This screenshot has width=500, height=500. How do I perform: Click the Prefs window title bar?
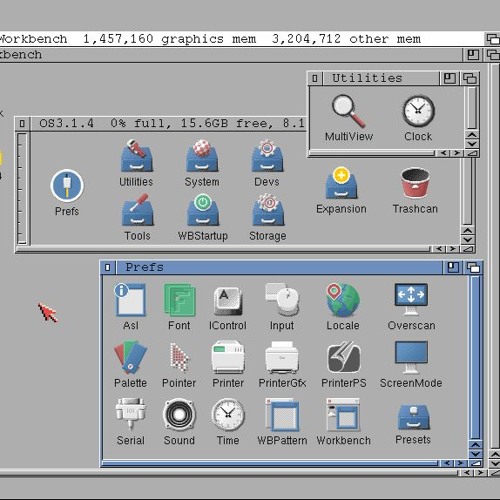pyautogui.click(x=279, y=267)
